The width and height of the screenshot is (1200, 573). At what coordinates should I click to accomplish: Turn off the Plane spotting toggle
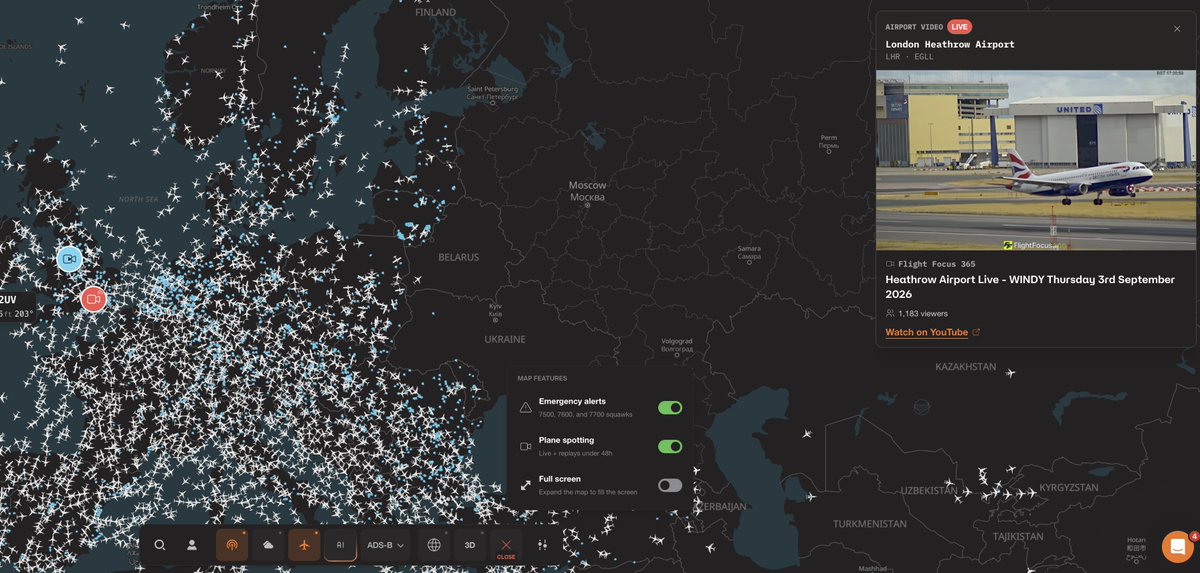[670, 446]
